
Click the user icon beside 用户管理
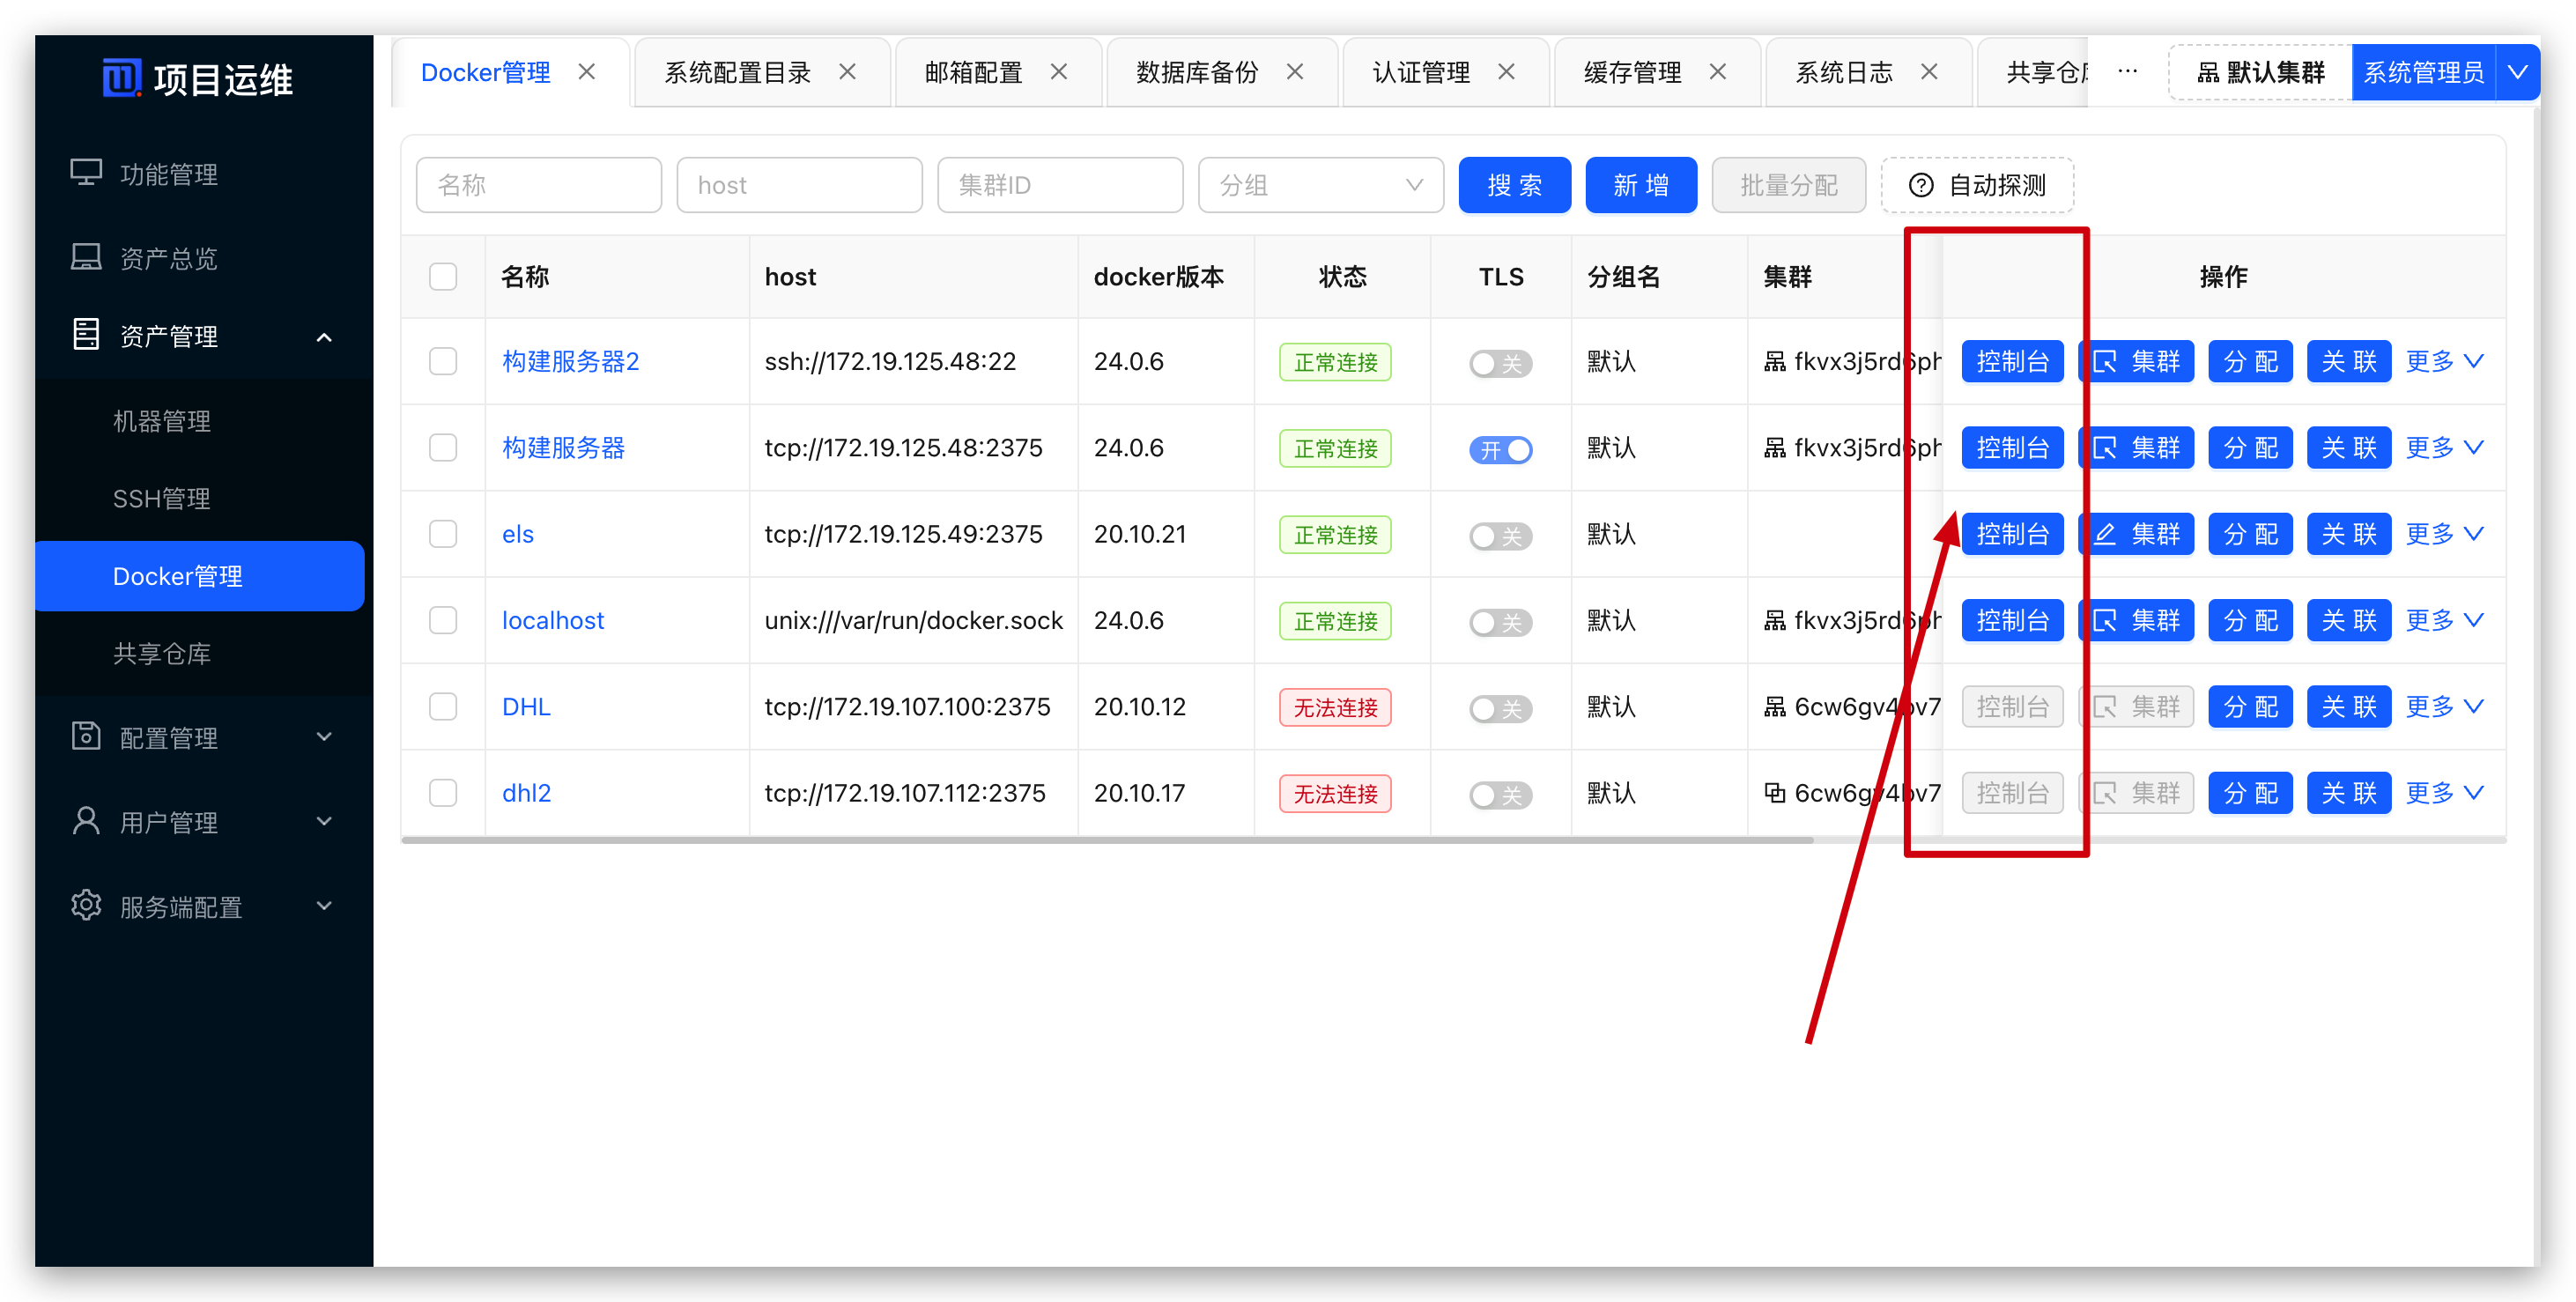(86, 821)
